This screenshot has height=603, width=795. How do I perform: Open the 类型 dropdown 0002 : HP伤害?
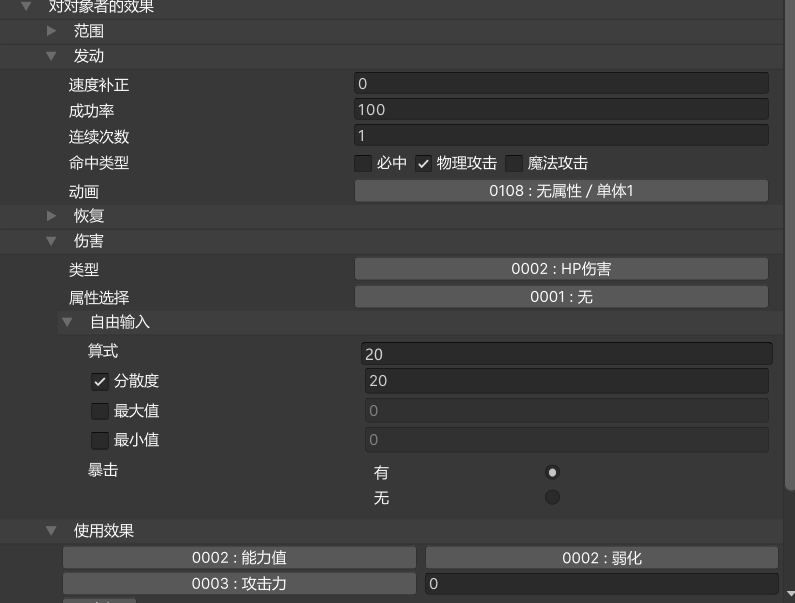561,269
